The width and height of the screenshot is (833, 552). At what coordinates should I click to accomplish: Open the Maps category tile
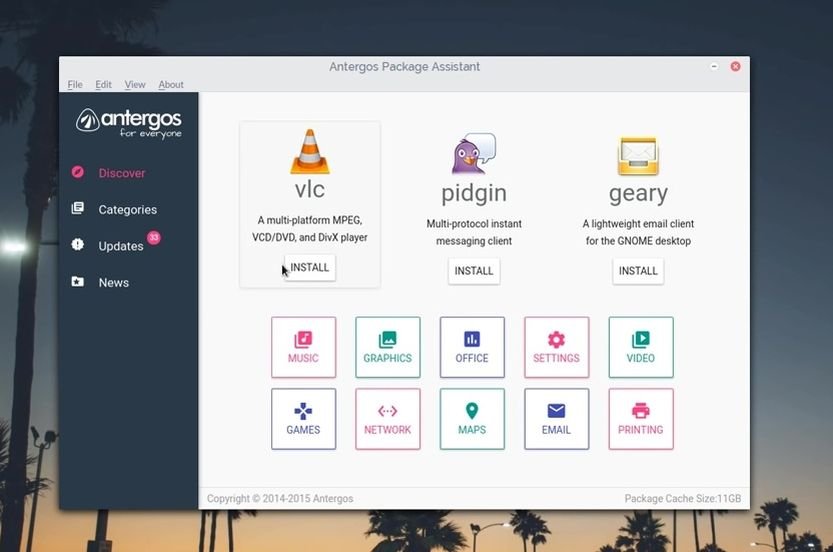click(472, 419)
